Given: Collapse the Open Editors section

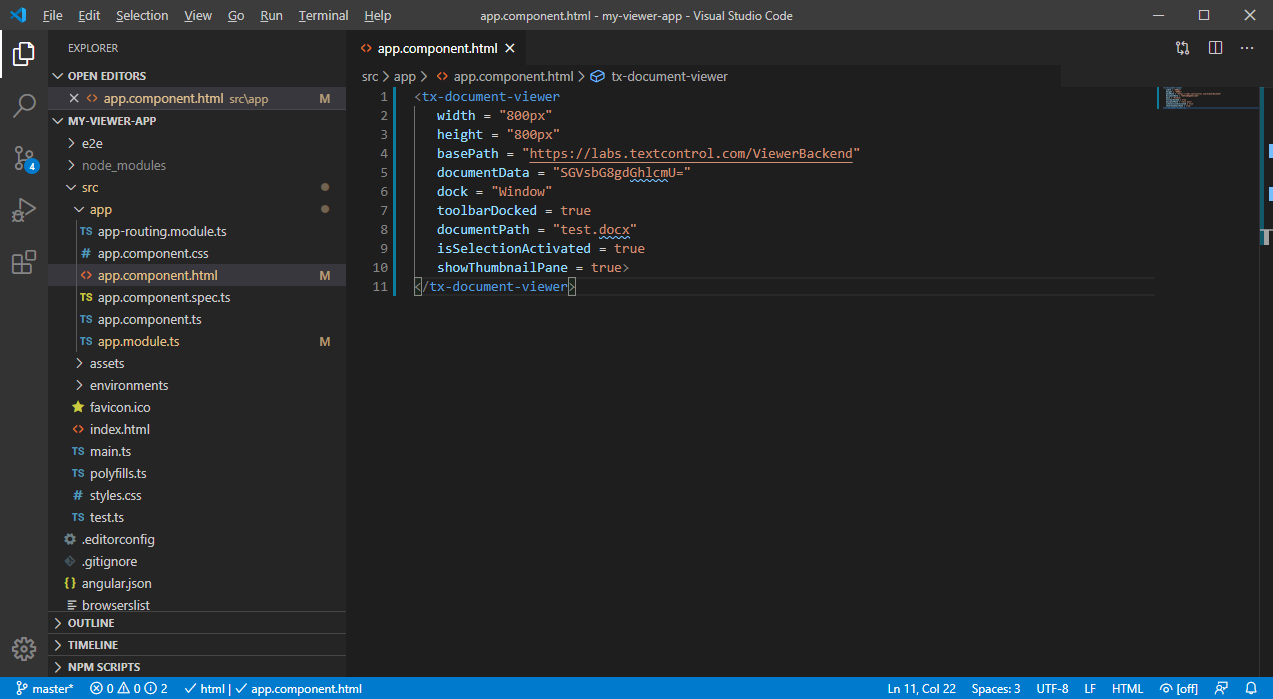Looking at the screenshot, I should click(x=197, y=76).
